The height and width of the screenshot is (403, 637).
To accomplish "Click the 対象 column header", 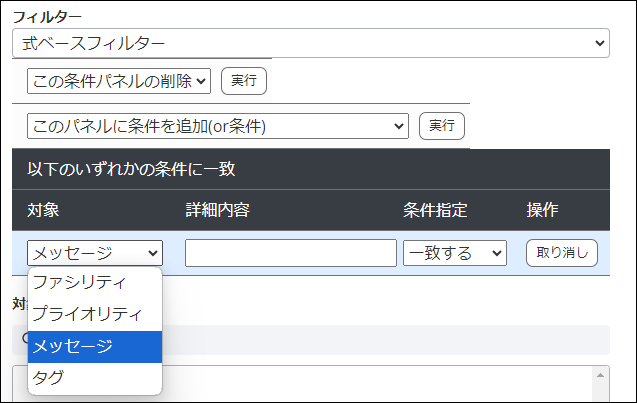I will click(44, 210).
